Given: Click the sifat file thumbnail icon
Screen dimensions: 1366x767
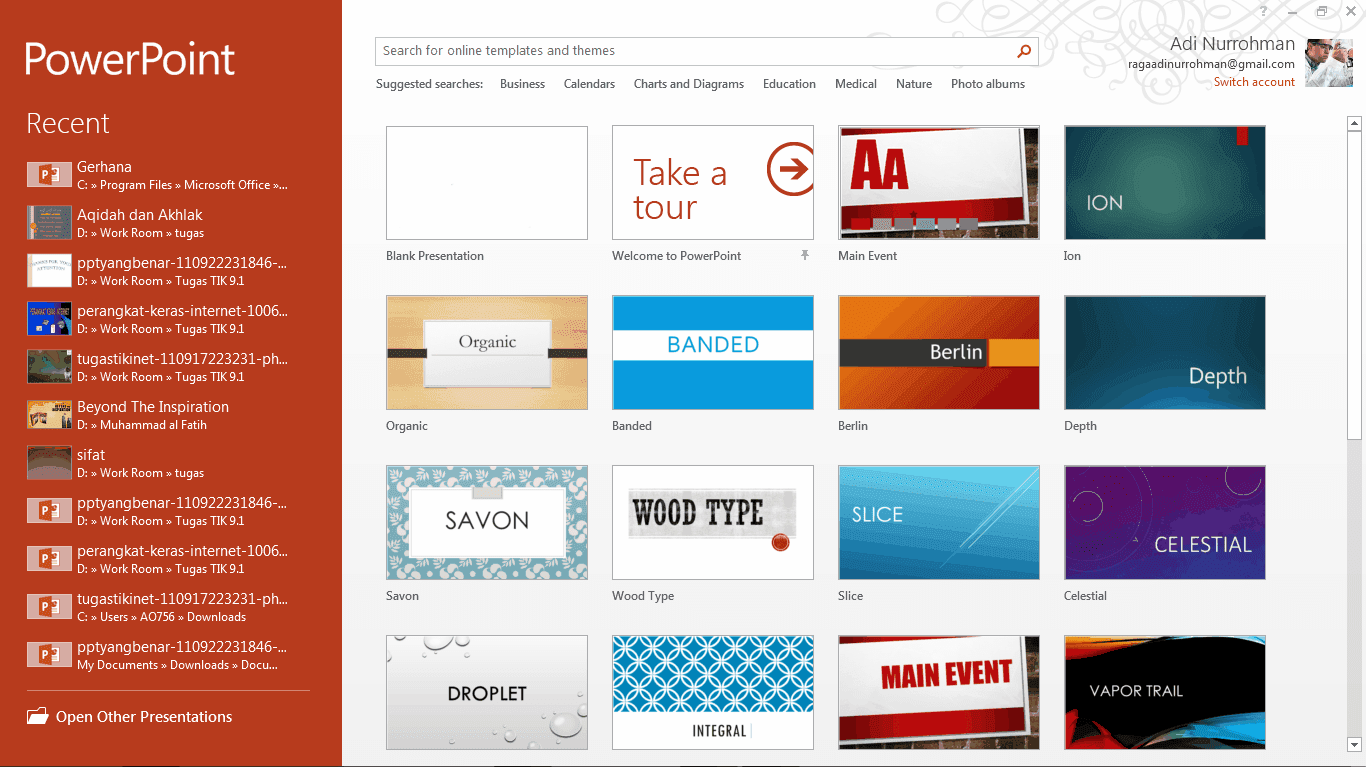Looking at the screenshot, I should pyautogui.click(x=49, y=462).
